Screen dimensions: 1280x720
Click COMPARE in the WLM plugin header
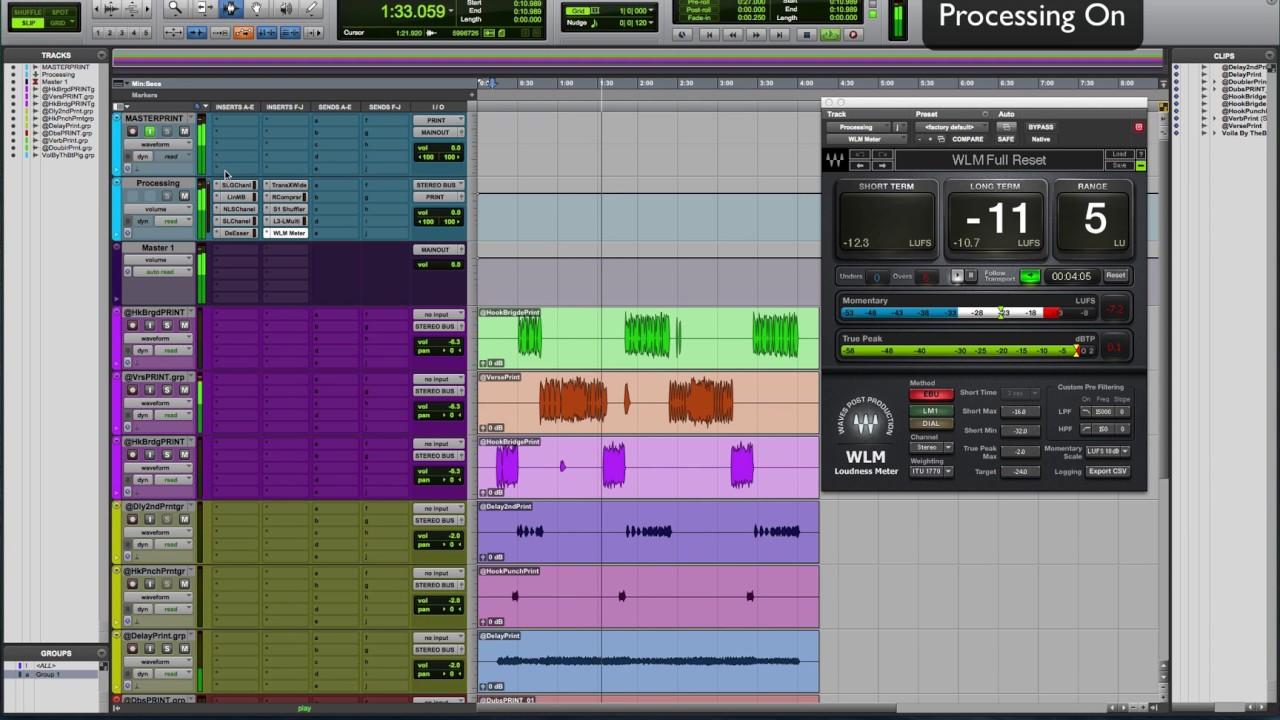(968, 139)
